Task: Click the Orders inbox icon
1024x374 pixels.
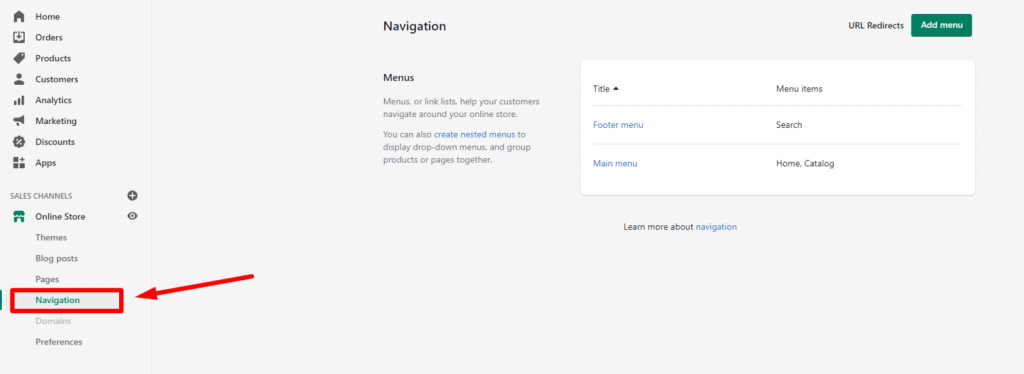Action: coord(19,37)
